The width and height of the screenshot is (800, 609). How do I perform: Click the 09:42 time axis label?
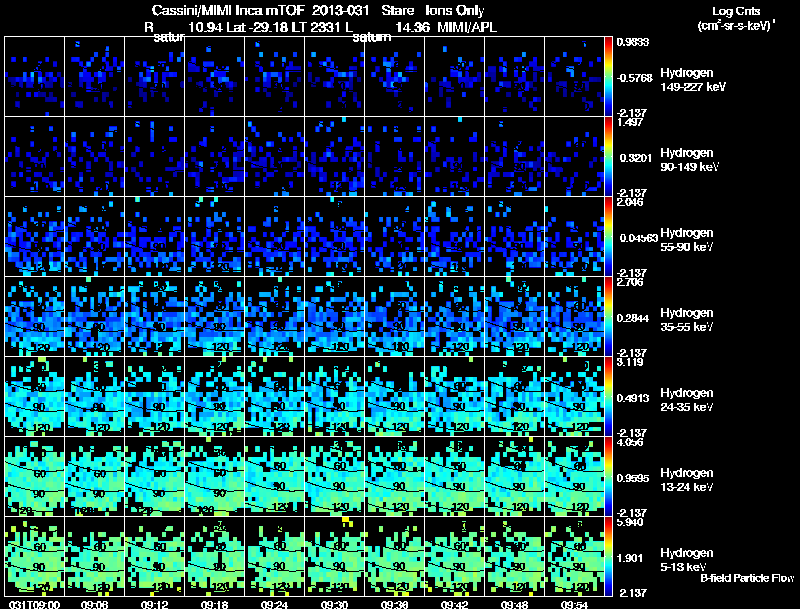(x=454, y=605)
